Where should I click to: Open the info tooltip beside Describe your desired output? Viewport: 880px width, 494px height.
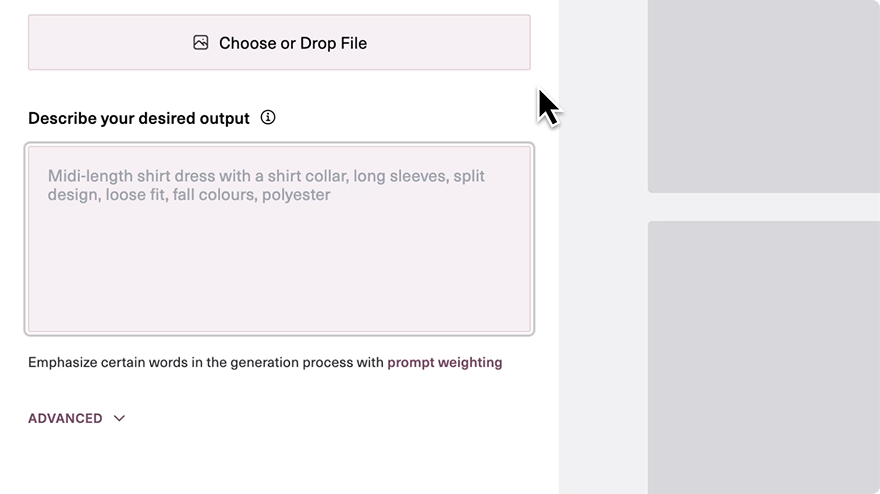268,117
